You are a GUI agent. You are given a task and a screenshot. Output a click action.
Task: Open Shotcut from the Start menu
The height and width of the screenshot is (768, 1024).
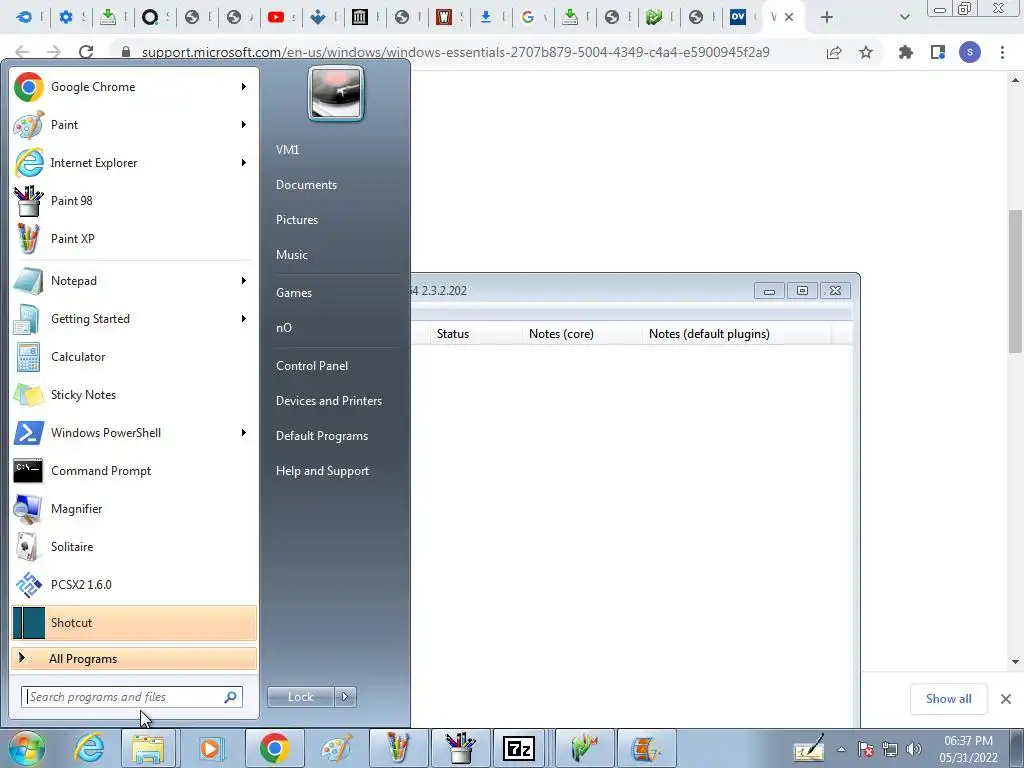134,623
